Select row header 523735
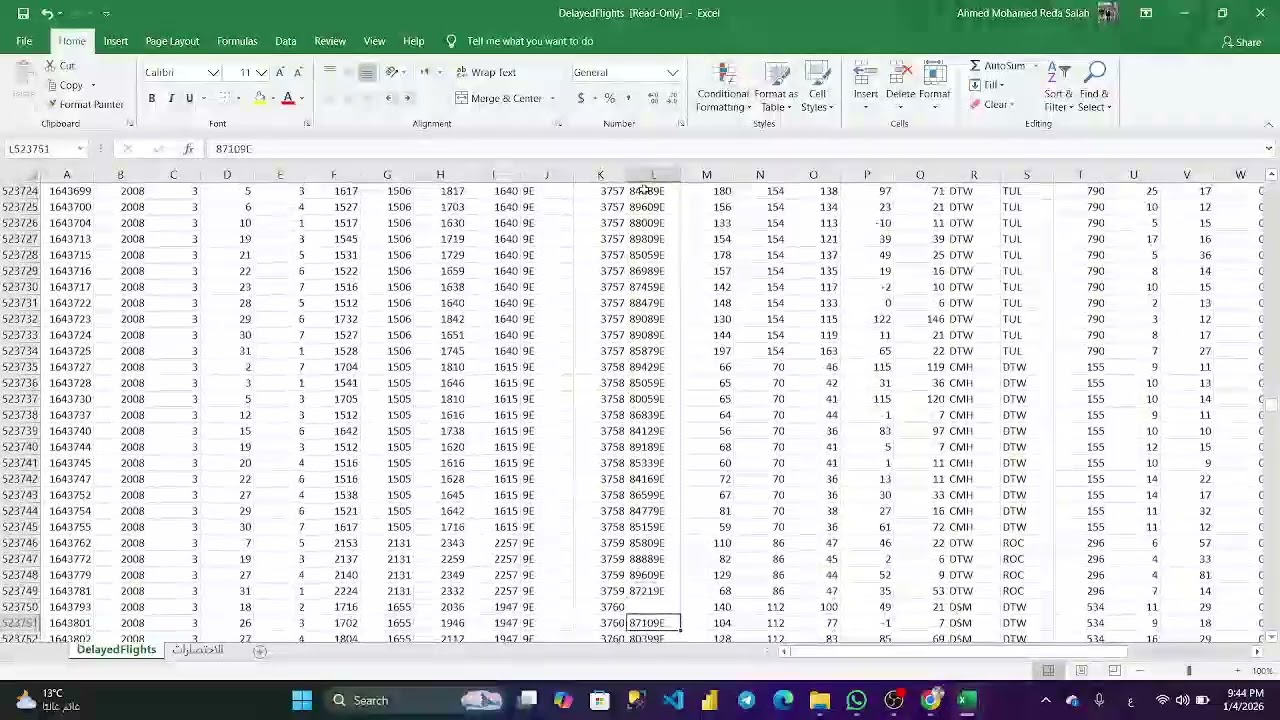Screen dimensions: 1280x720 point(20,367)
